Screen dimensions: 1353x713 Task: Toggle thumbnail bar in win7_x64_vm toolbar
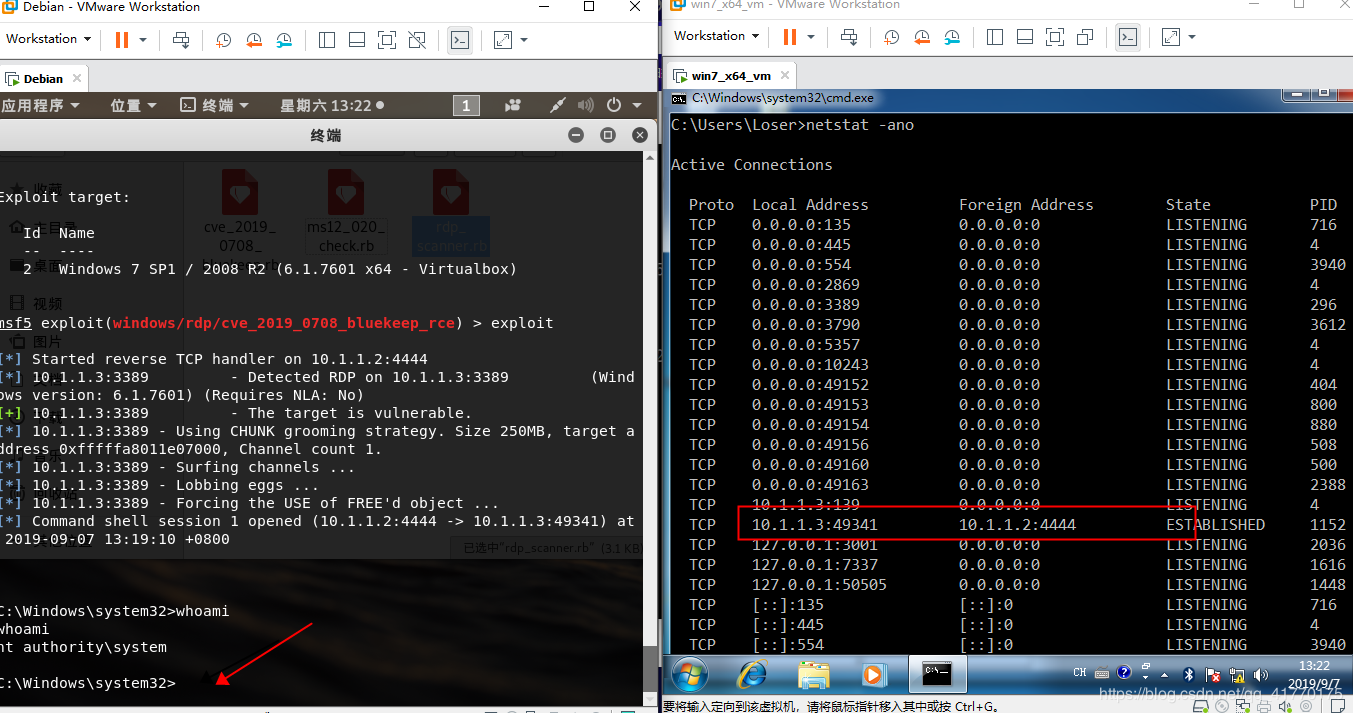1025,37
